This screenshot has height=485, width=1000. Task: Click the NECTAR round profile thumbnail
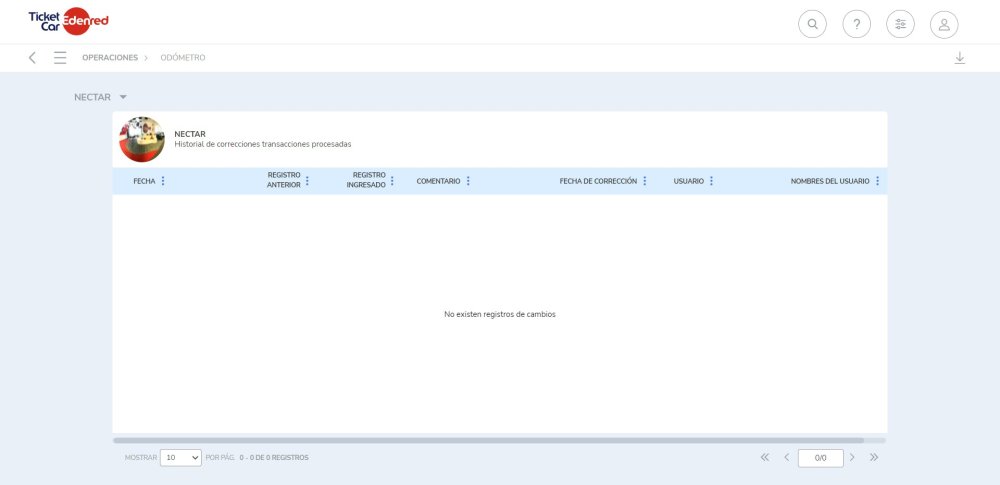pos(142,139)
